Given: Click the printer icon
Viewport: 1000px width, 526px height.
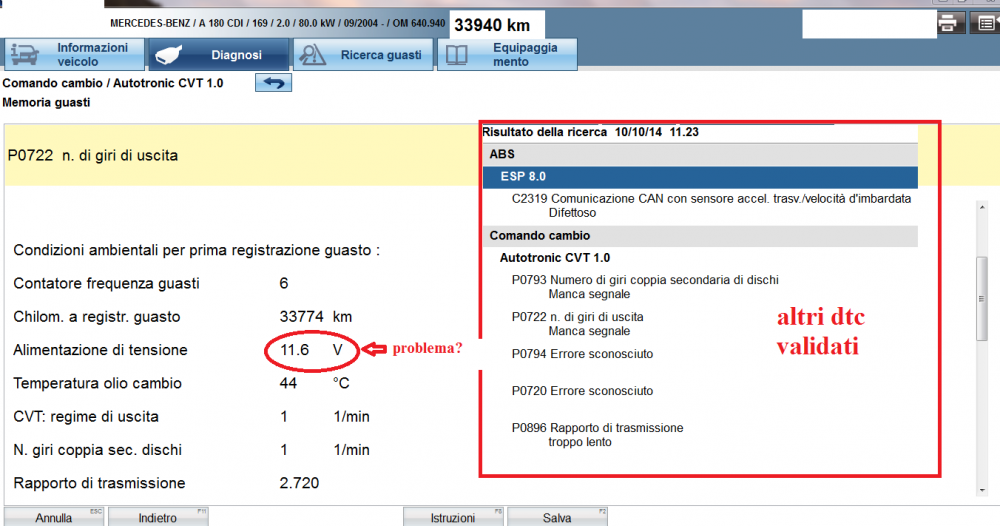Looking at the screenshot, I should point(948,24).
